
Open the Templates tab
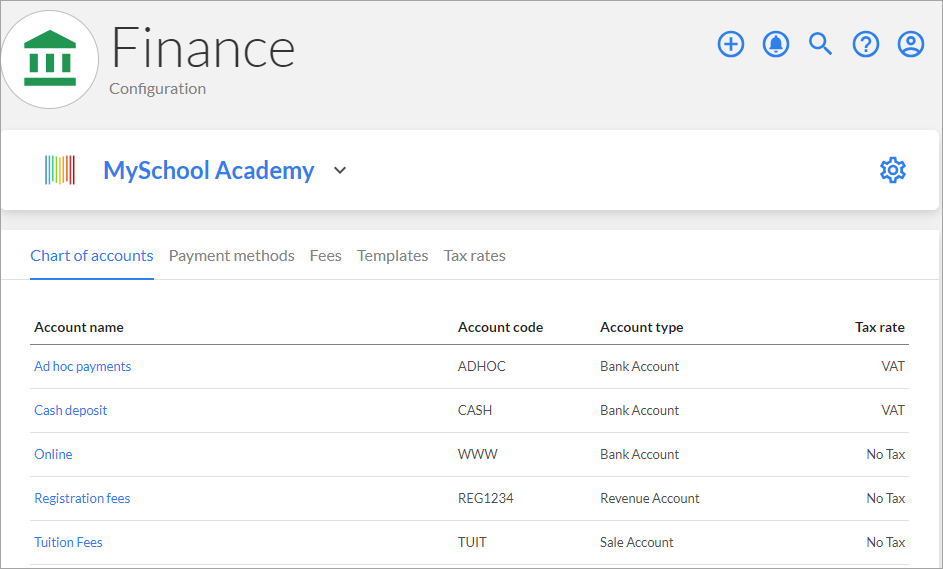(393, 256)
